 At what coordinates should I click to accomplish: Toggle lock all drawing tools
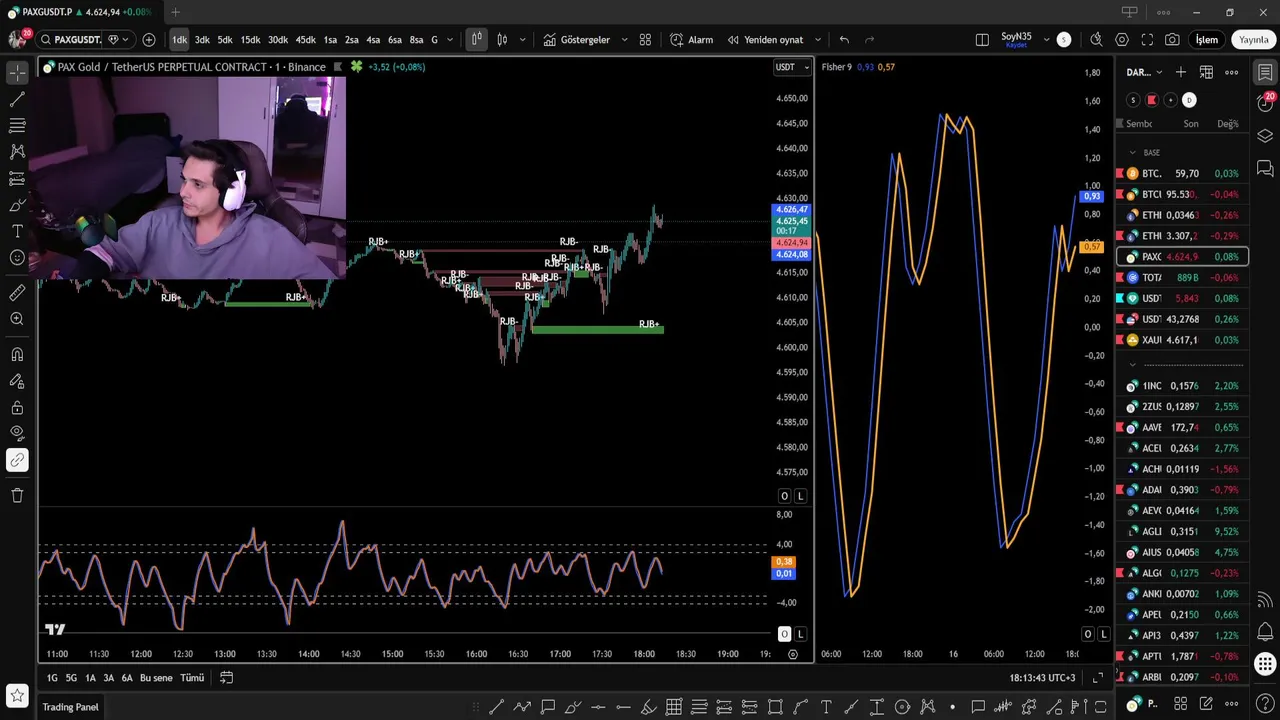coord(17,407)
